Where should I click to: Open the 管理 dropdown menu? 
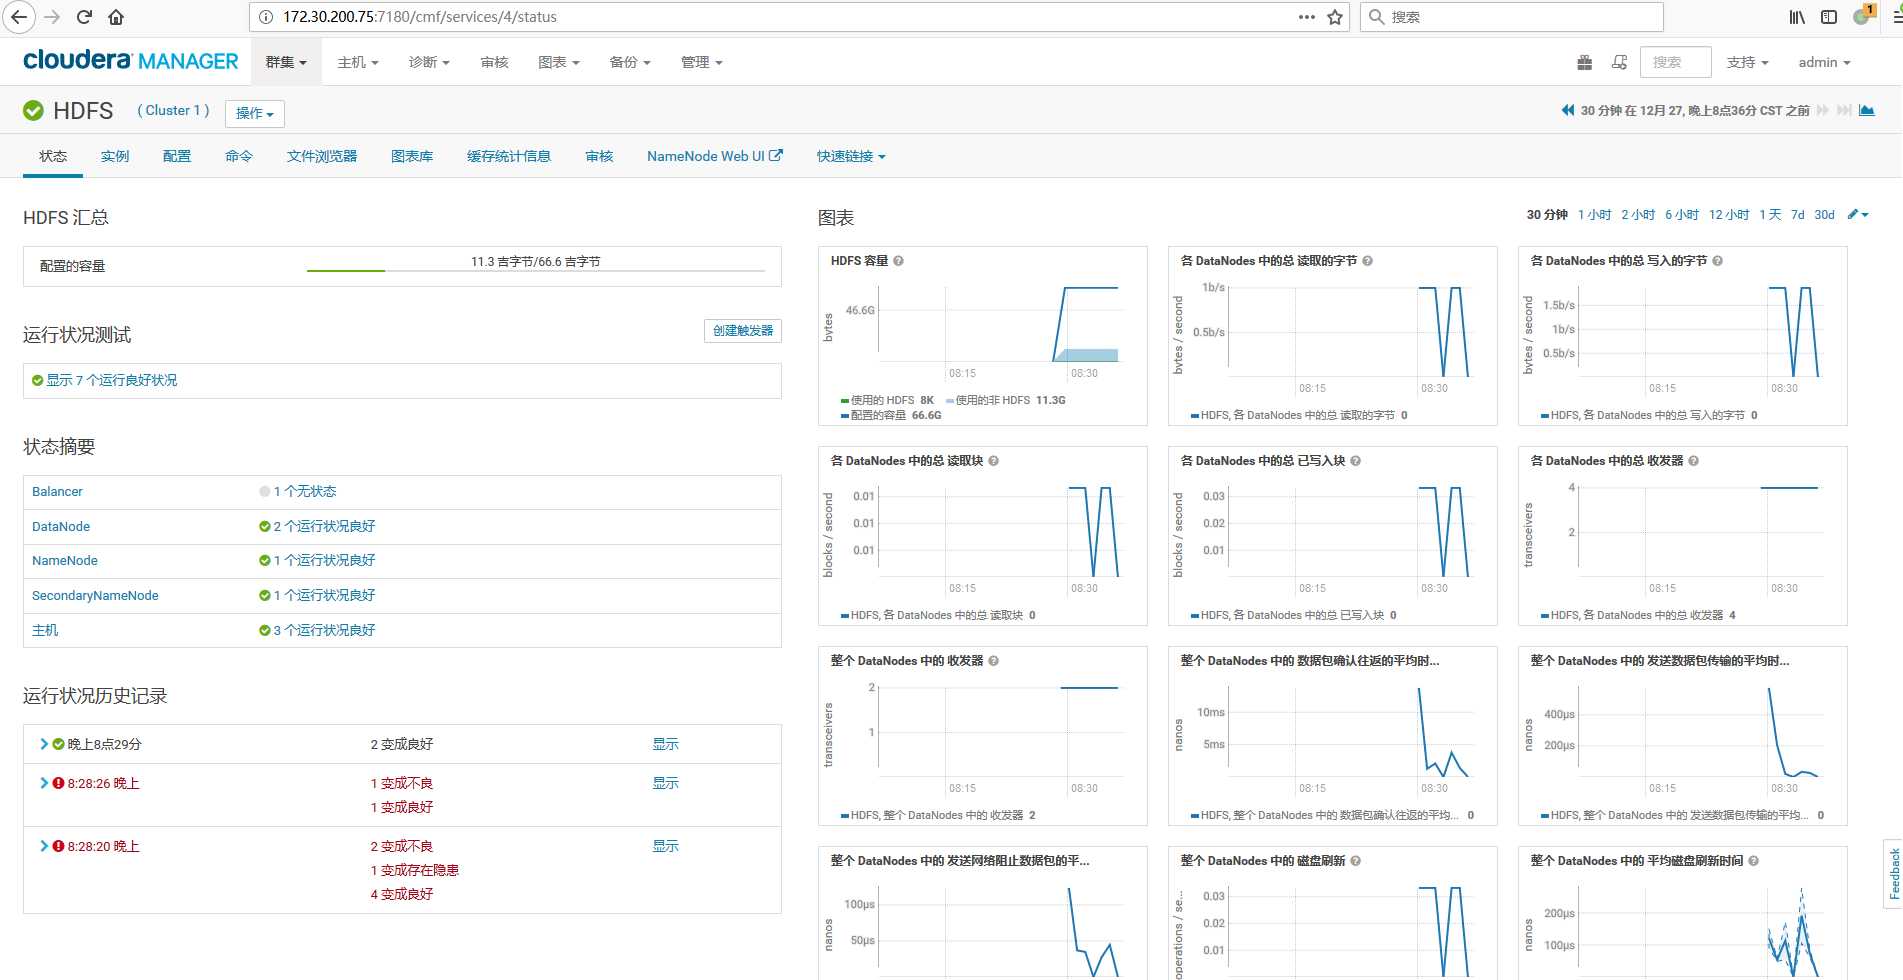tap(701, 62)
